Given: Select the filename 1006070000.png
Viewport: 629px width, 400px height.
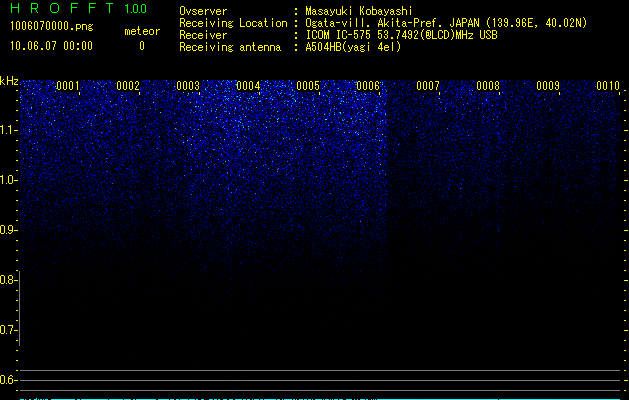Looking at the screenshot, I should click(x=52, y=27).
